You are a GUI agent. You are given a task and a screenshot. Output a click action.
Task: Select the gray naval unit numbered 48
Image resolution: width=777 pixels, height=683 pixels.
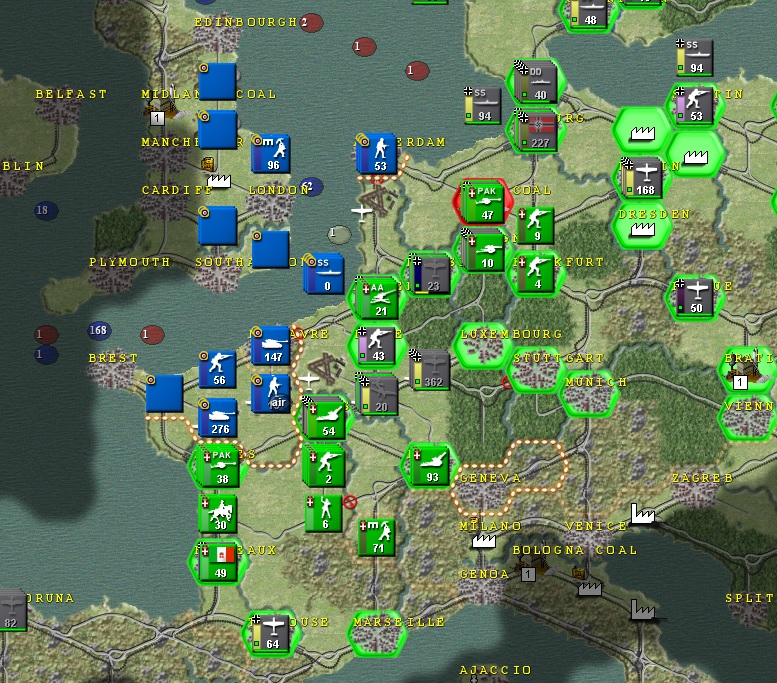pos(588,13)
